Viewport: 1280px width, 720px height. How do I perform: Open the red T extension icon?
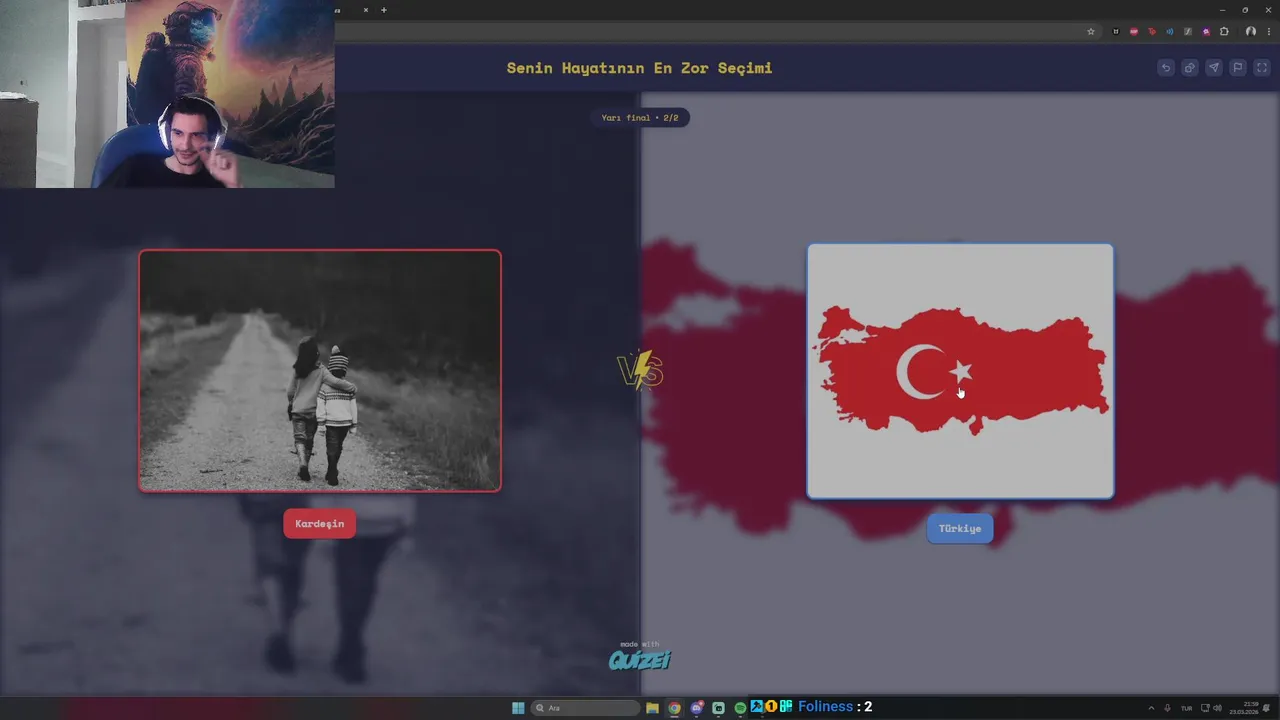(1152, 31)
